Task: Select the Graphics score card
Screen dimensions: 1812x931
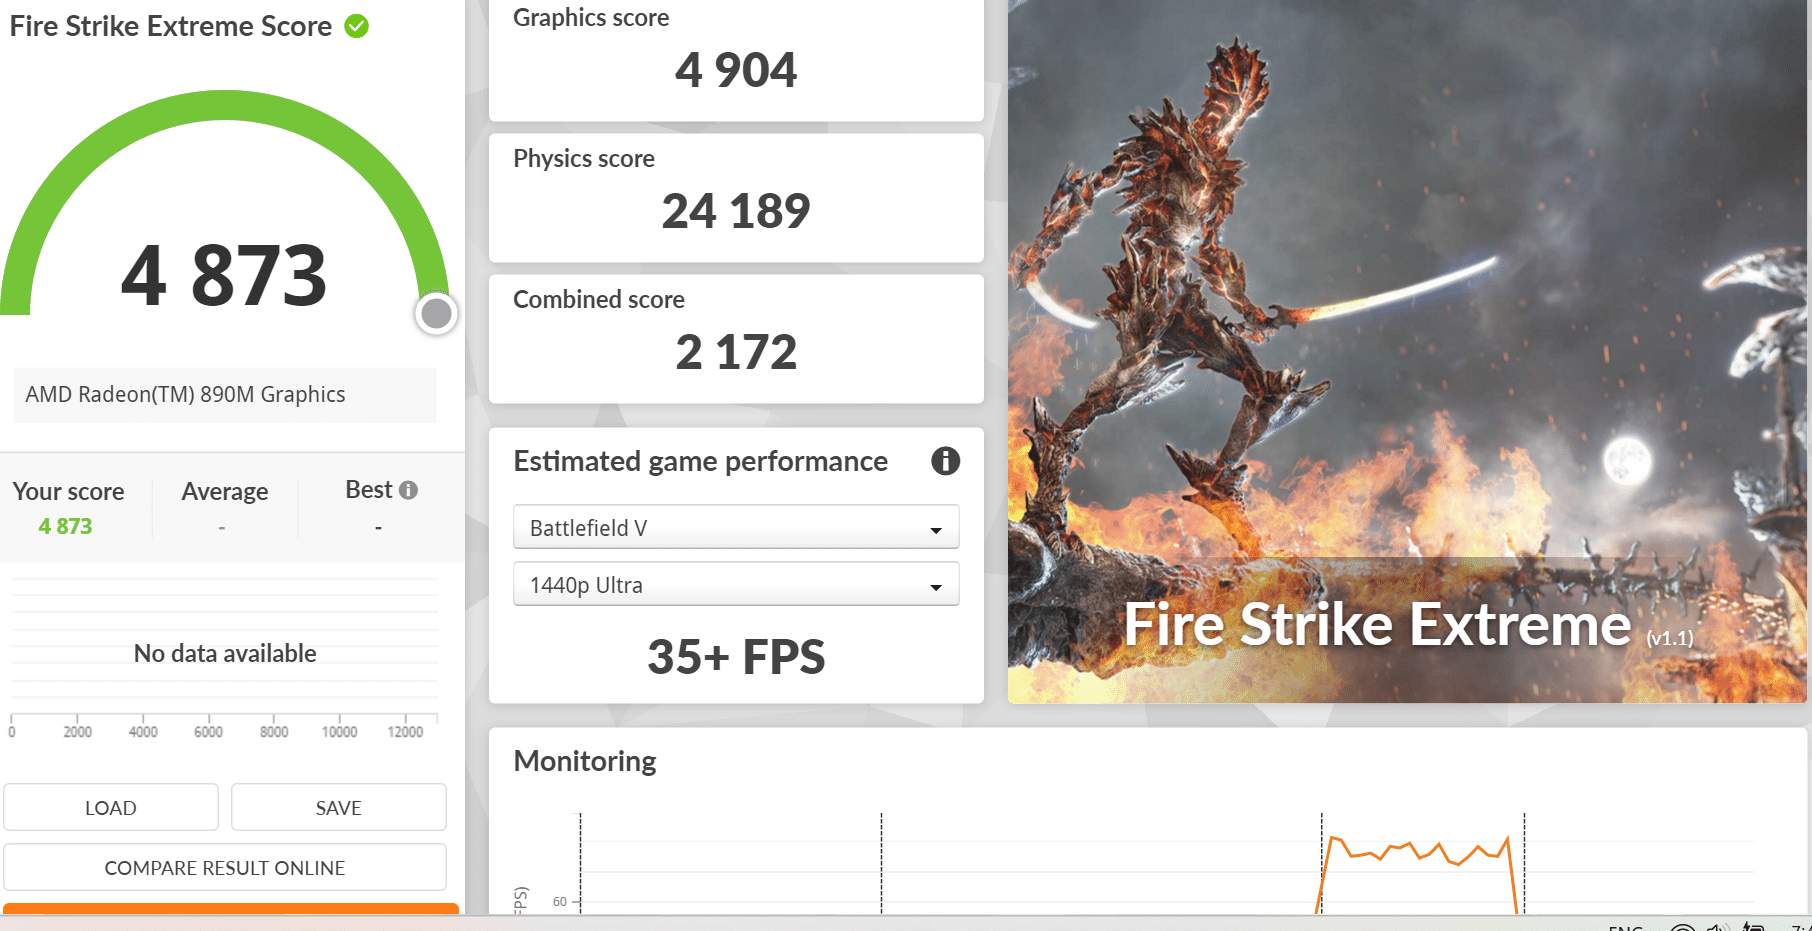Action: click(736, 60)
